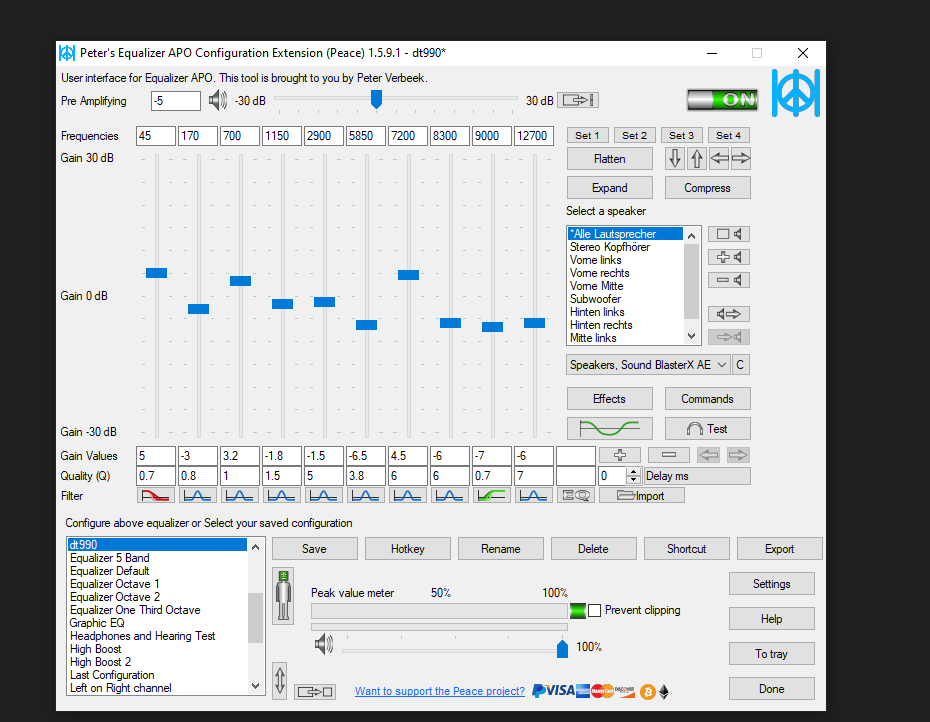Click the Quality field showing 3.8
930x722 pixels.
366,476
